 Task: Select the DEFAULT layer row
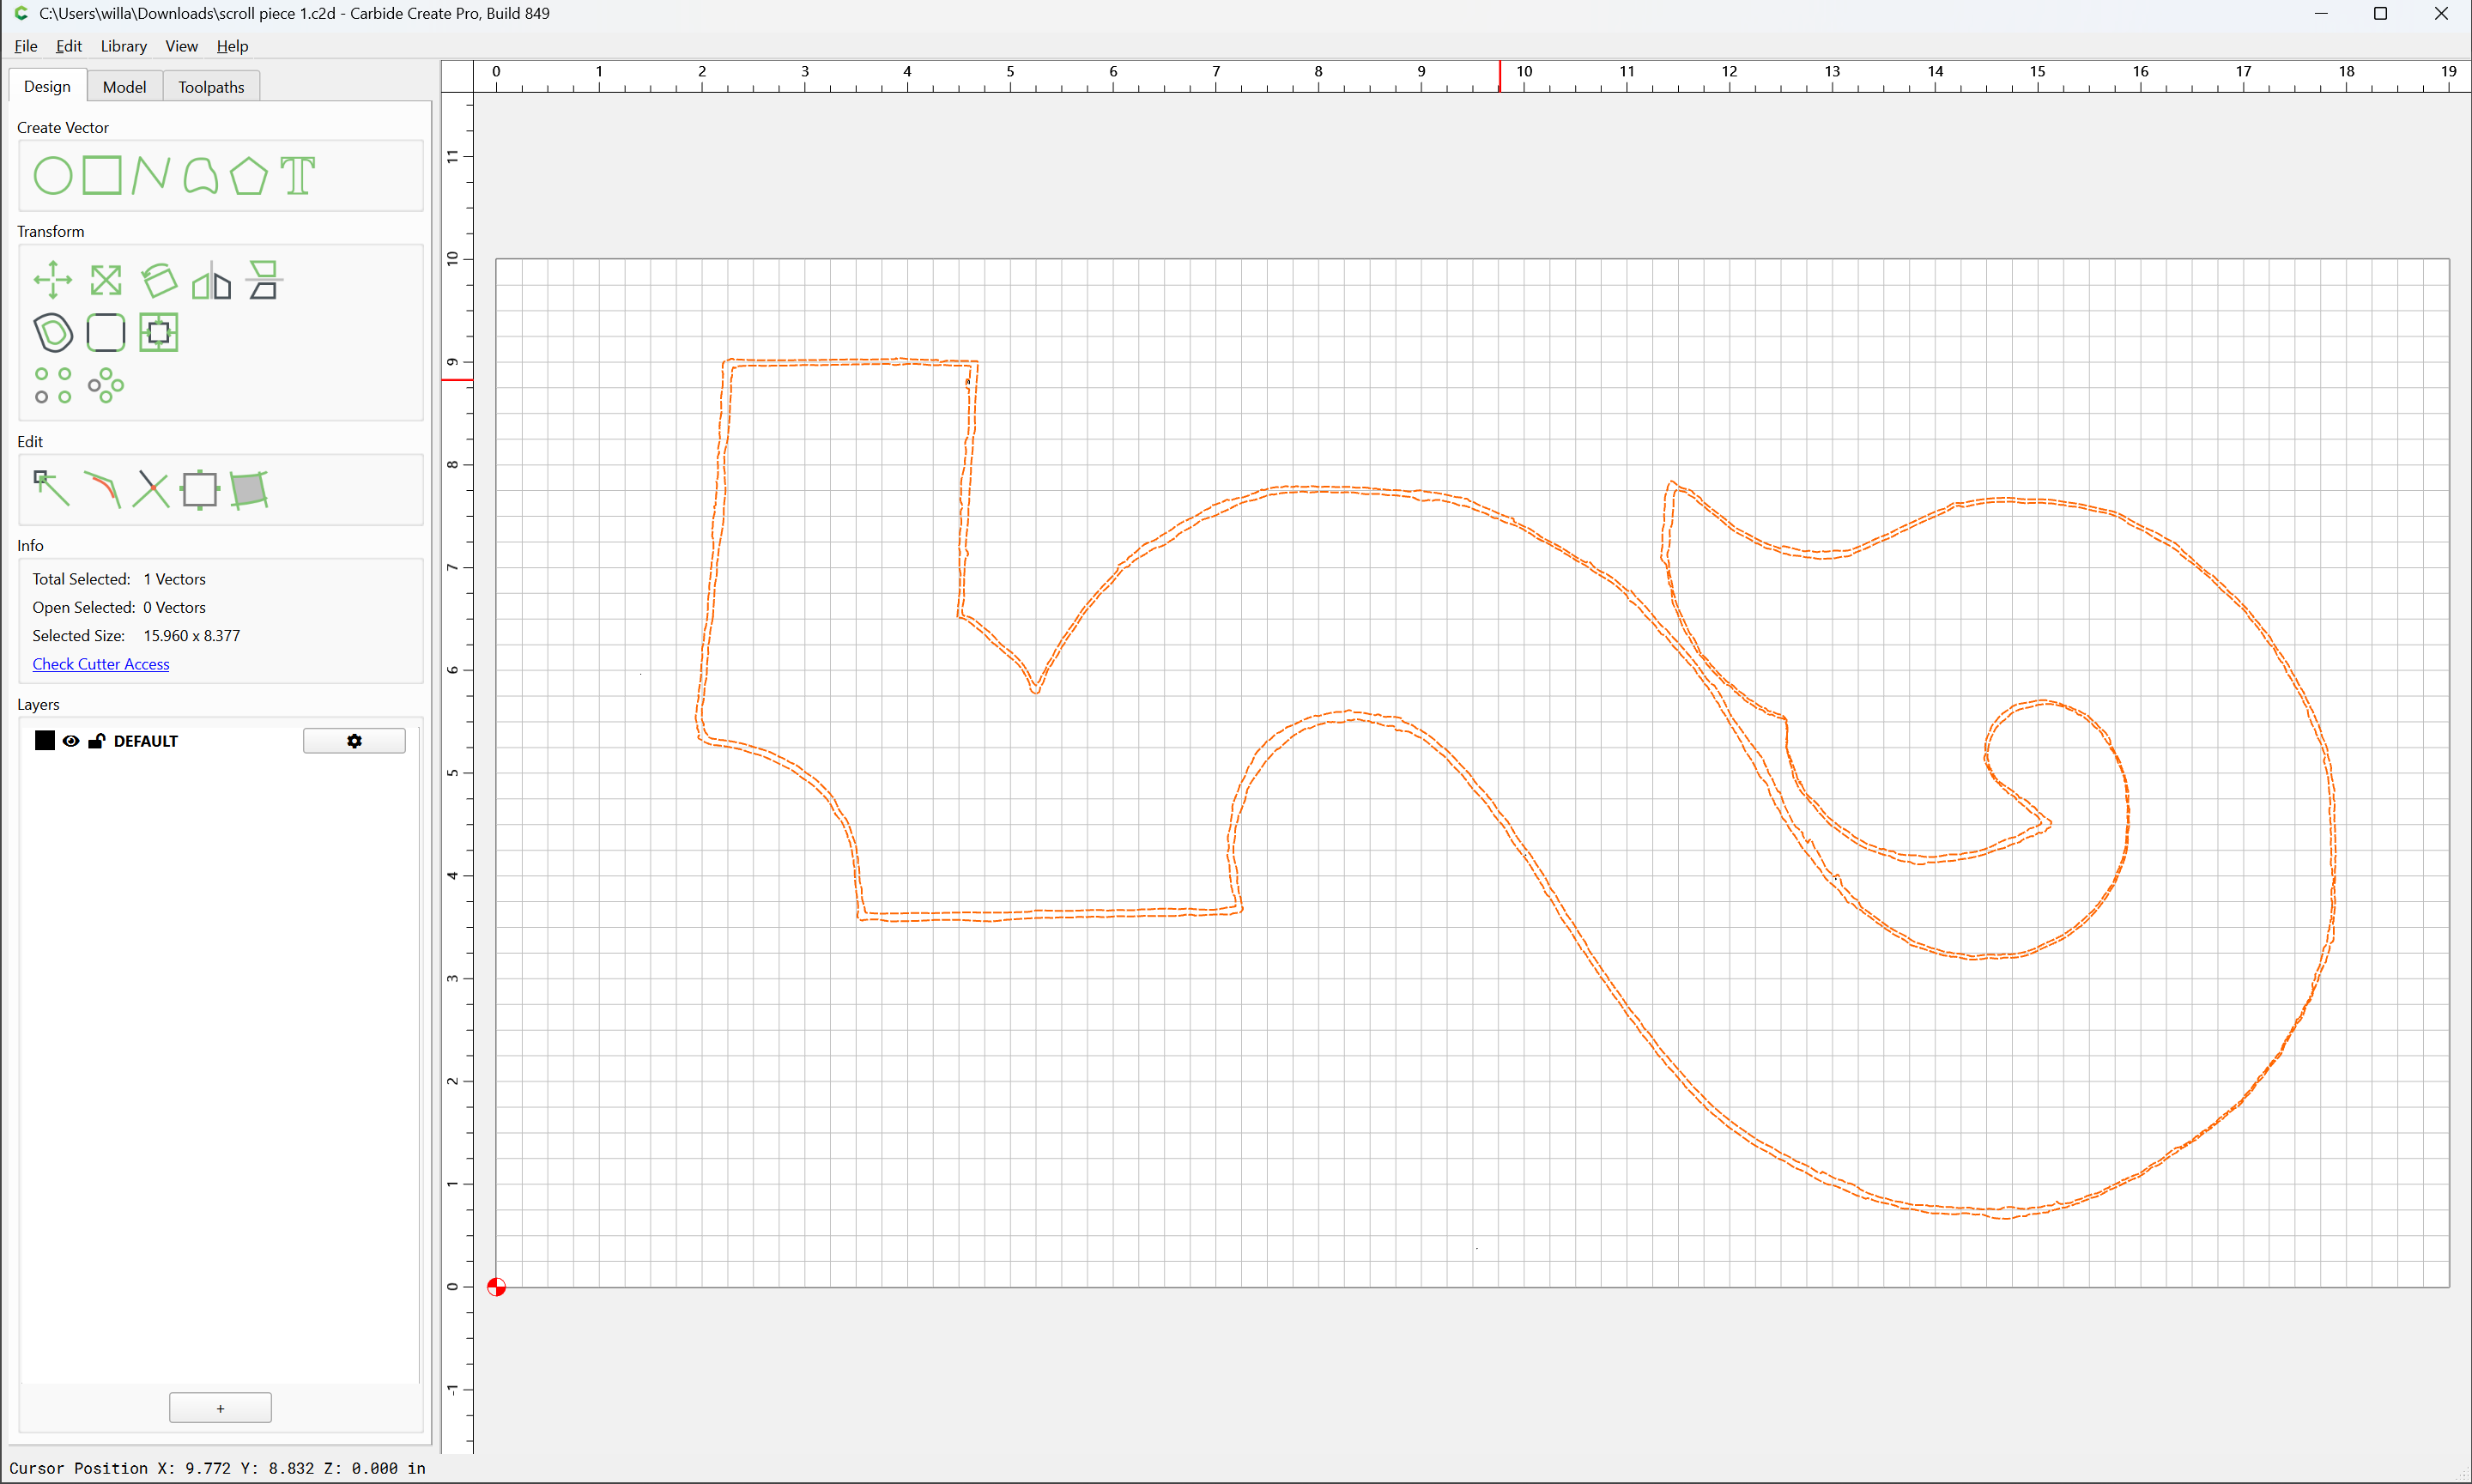(x=220, y=741)
